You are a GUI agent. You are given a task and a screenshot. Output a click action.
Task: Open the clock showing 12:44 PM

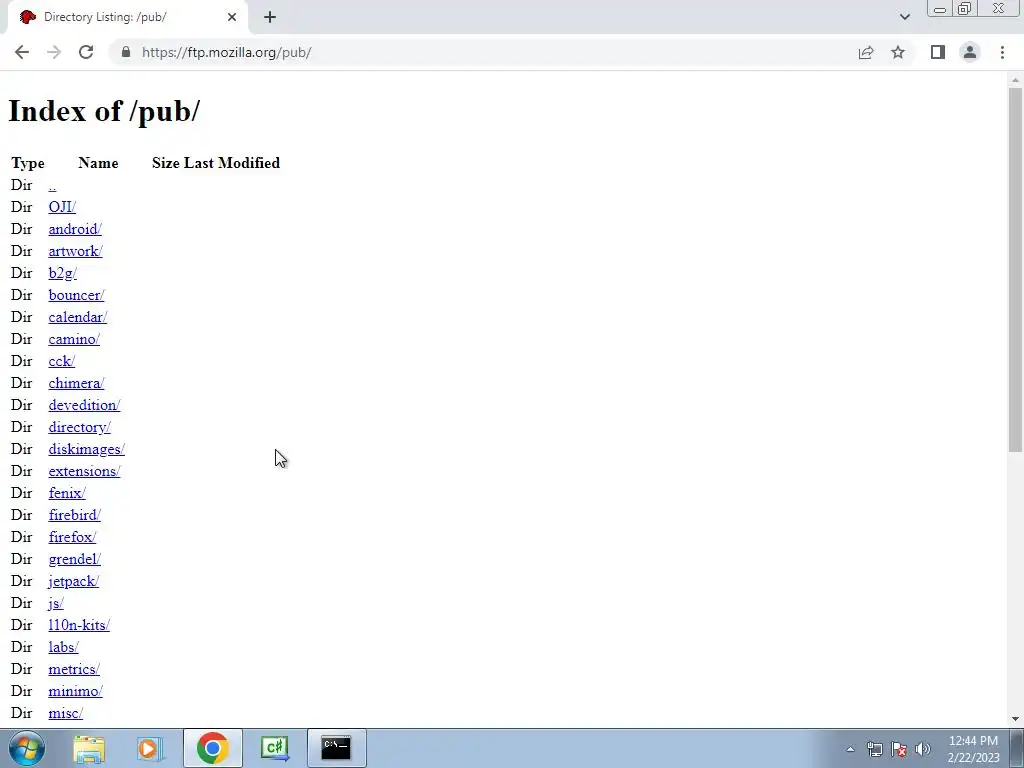(973, 749)
